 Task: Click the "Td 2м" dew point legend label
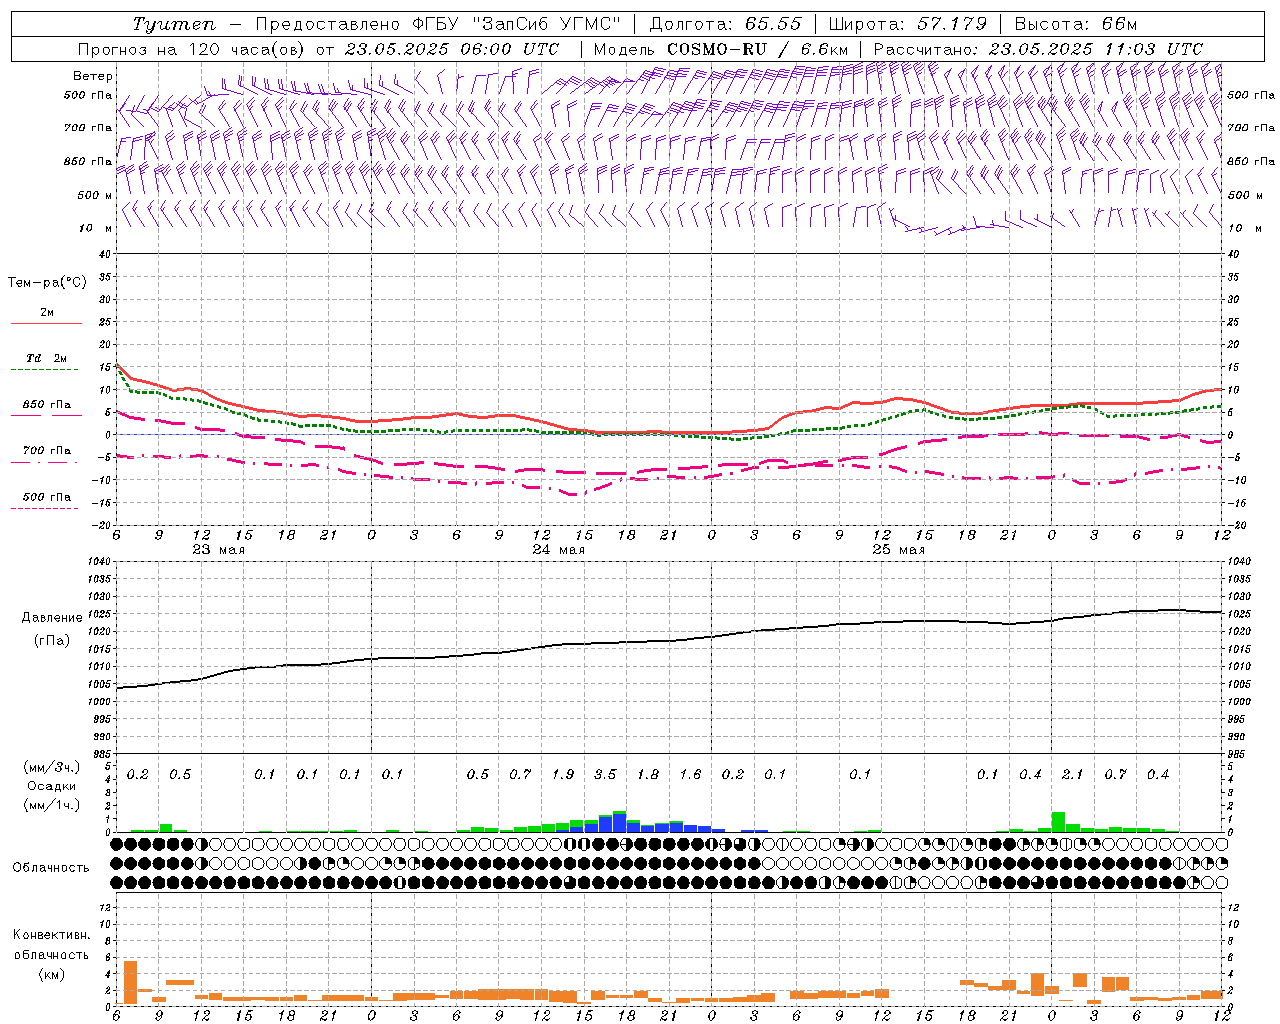(46, 358)
